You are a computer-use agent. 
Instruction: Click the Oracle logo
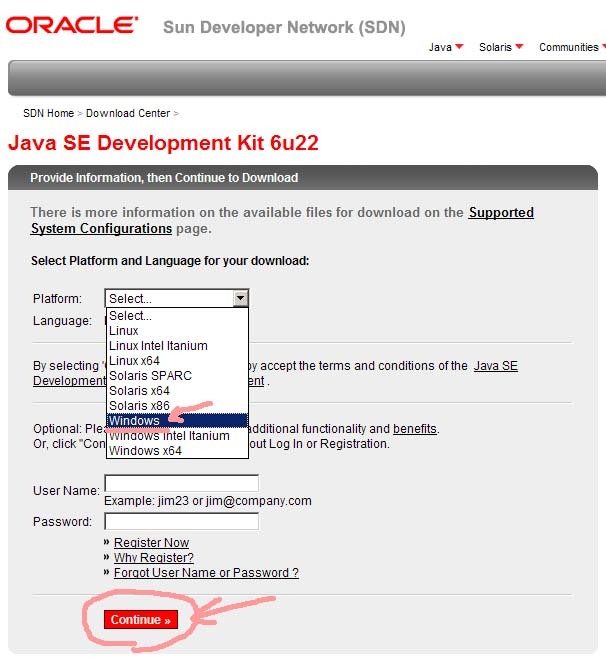point(72,25)
